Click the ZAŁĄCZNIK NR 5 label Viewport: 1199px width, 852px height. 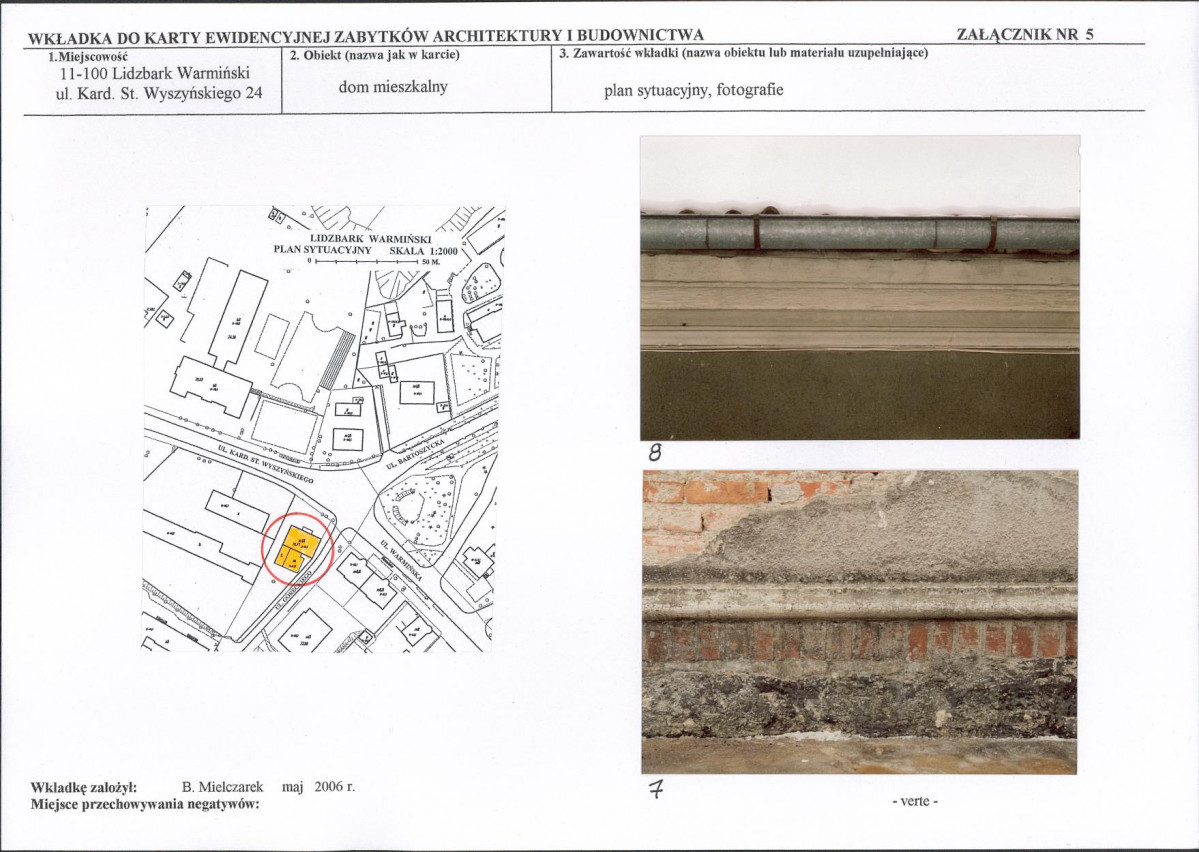(x=1025, y=34)
